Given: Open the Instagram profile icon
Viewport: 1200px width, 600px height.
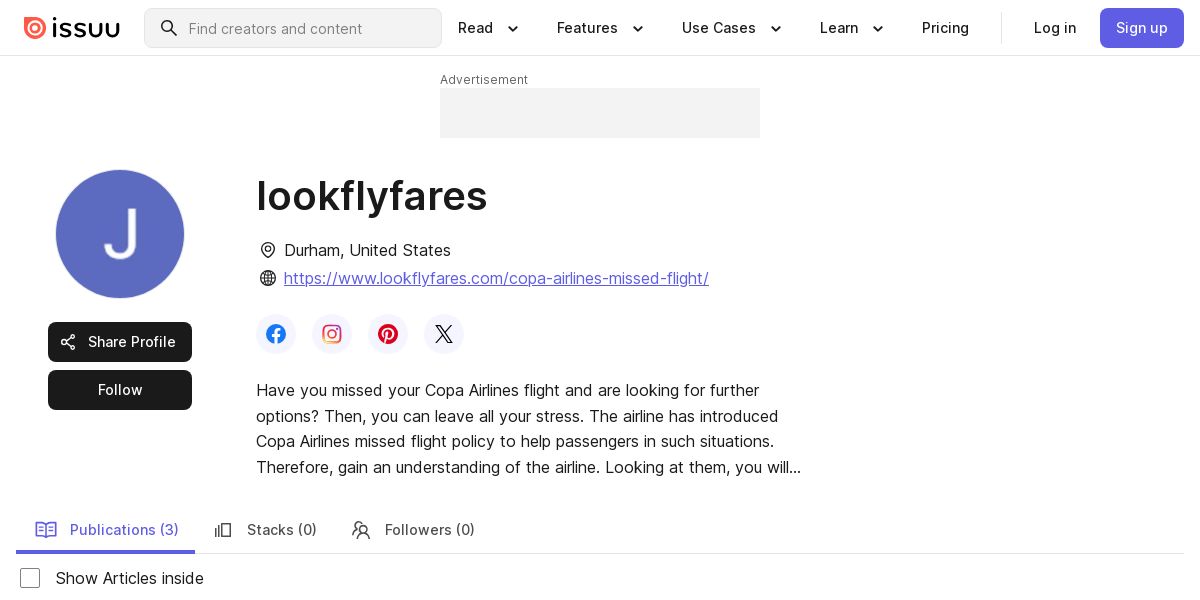Looking at the screenshot, I should coord(332,334).
